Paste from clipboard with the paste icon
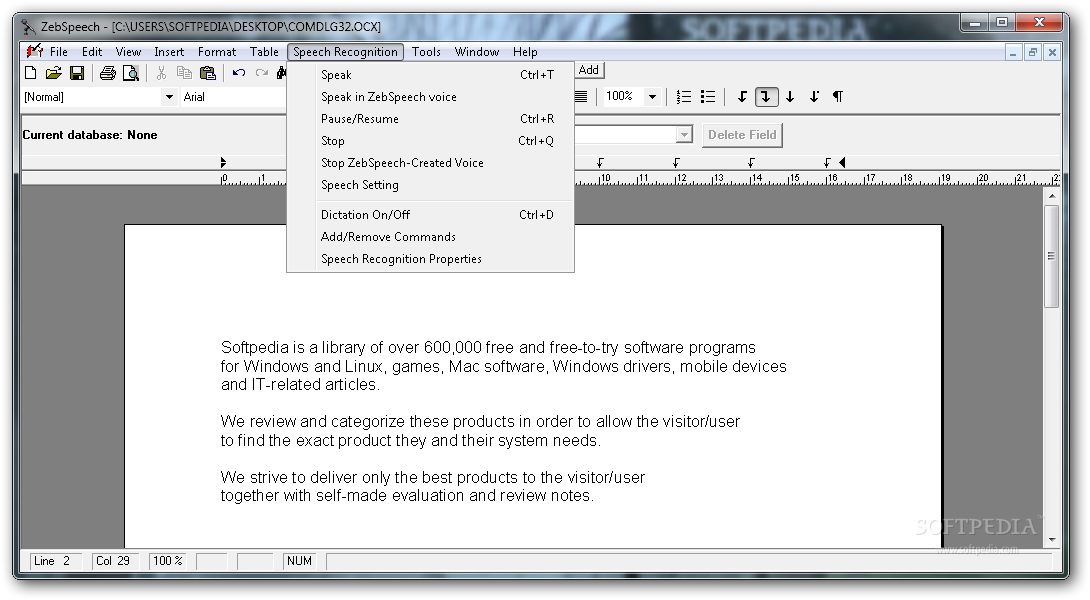The width and height of the screenshot is (1090, 600). pos(208,73)
